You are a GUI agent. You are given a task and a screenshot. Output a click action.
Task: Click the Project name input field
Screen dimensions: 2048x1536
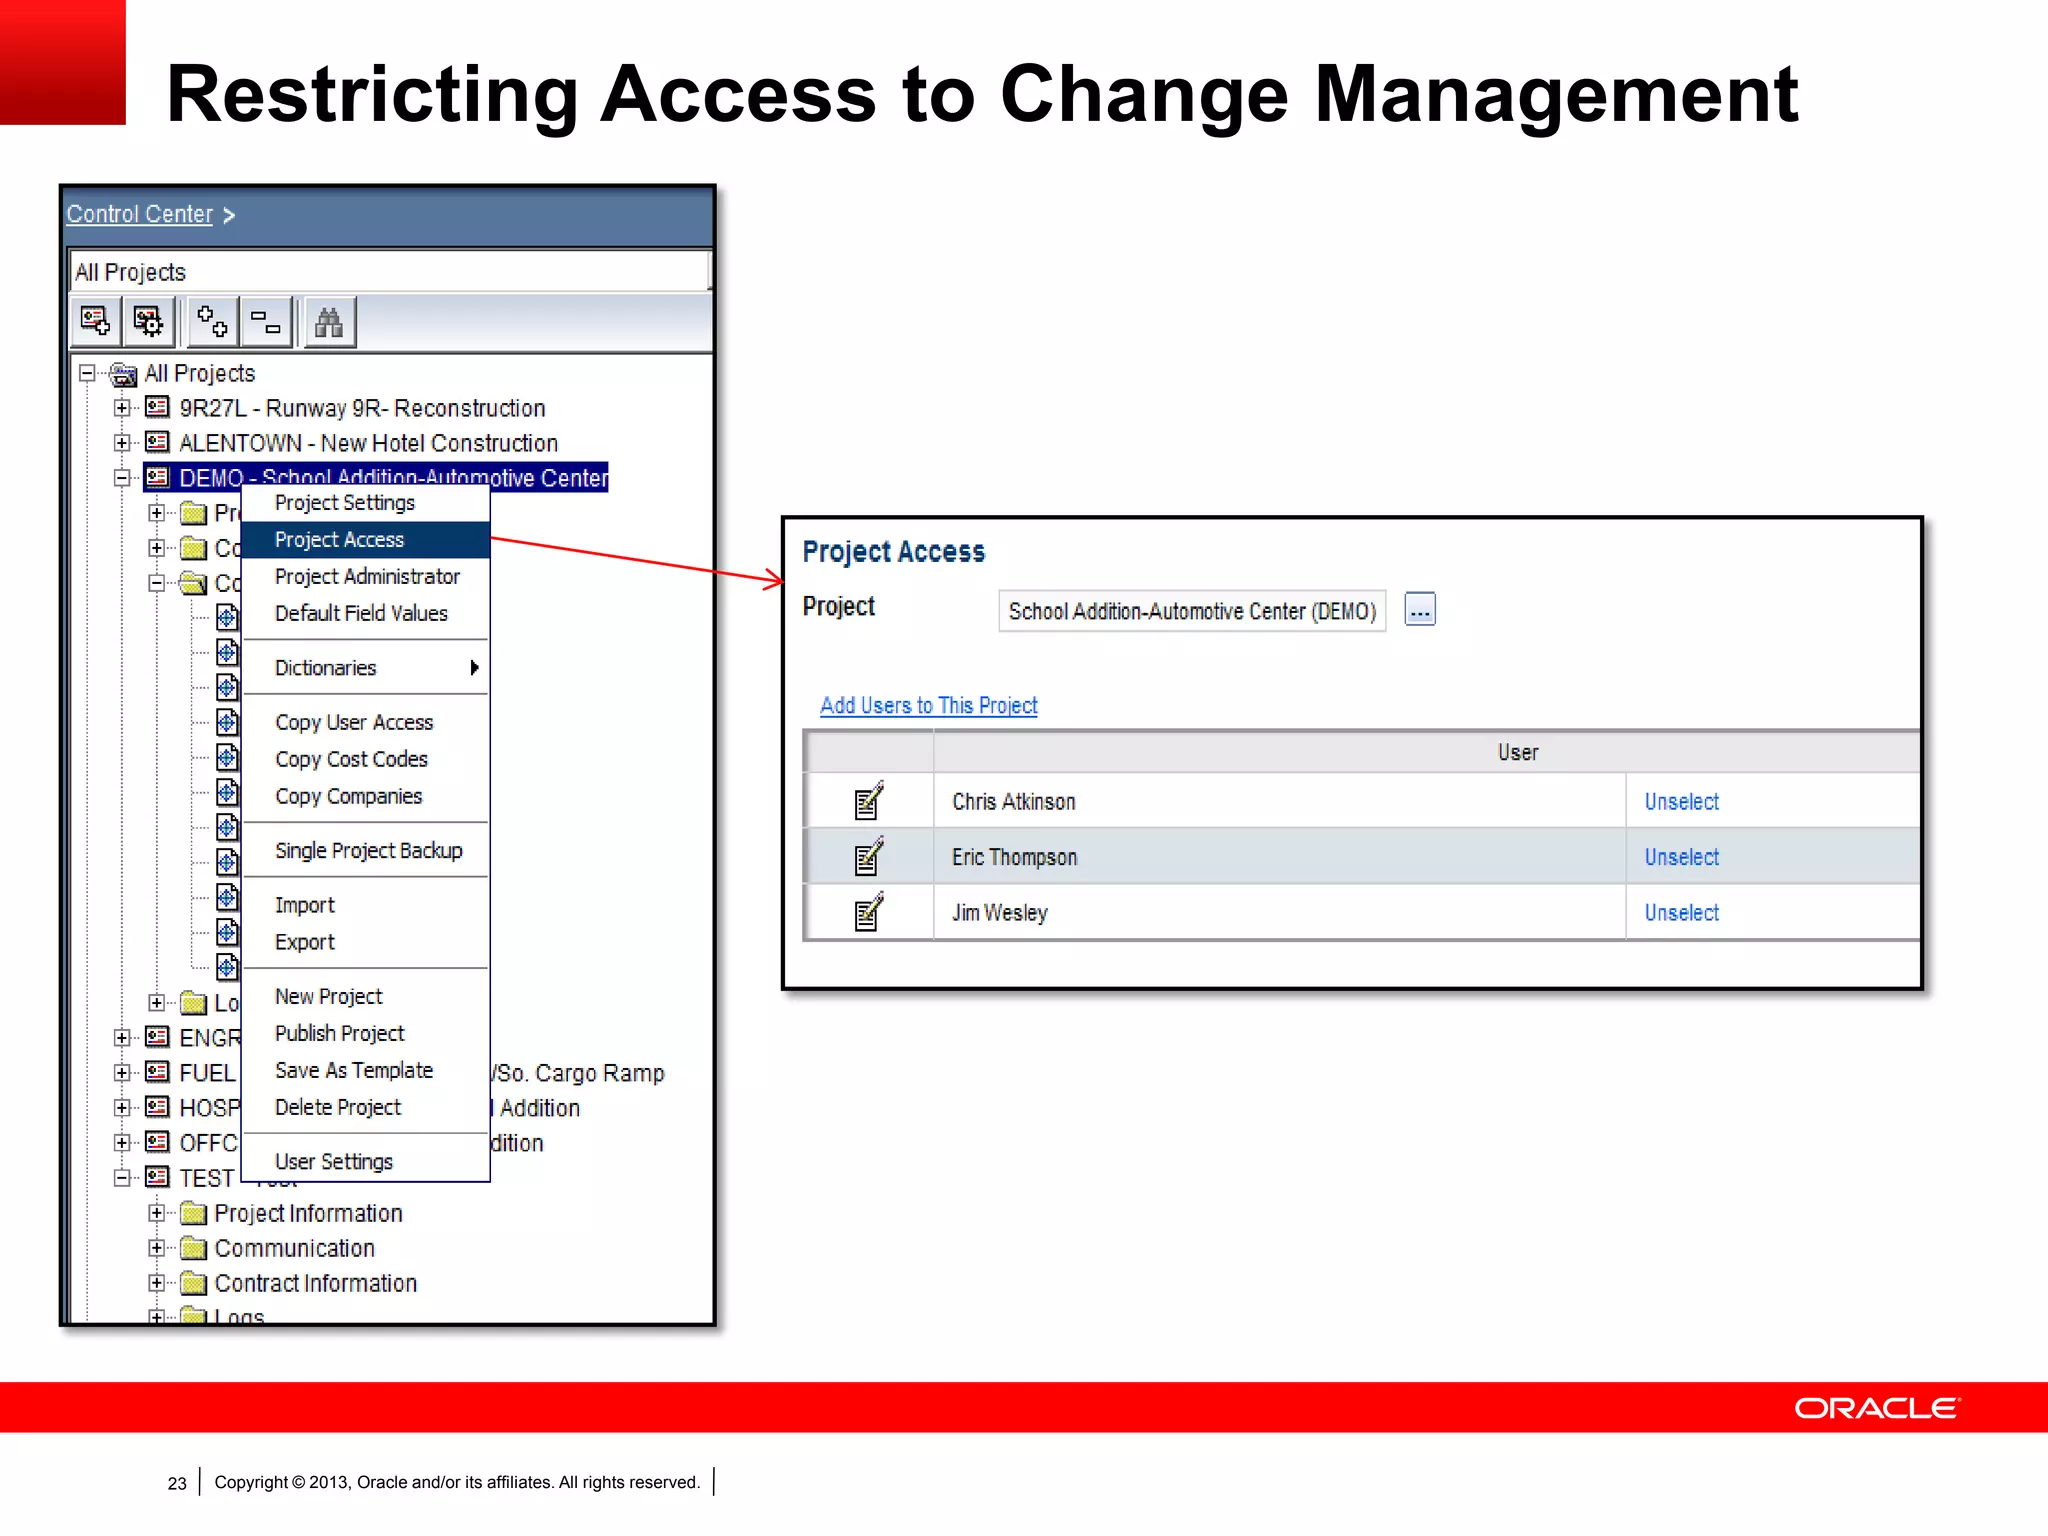pyautogui.click(x=1192, y=610)
